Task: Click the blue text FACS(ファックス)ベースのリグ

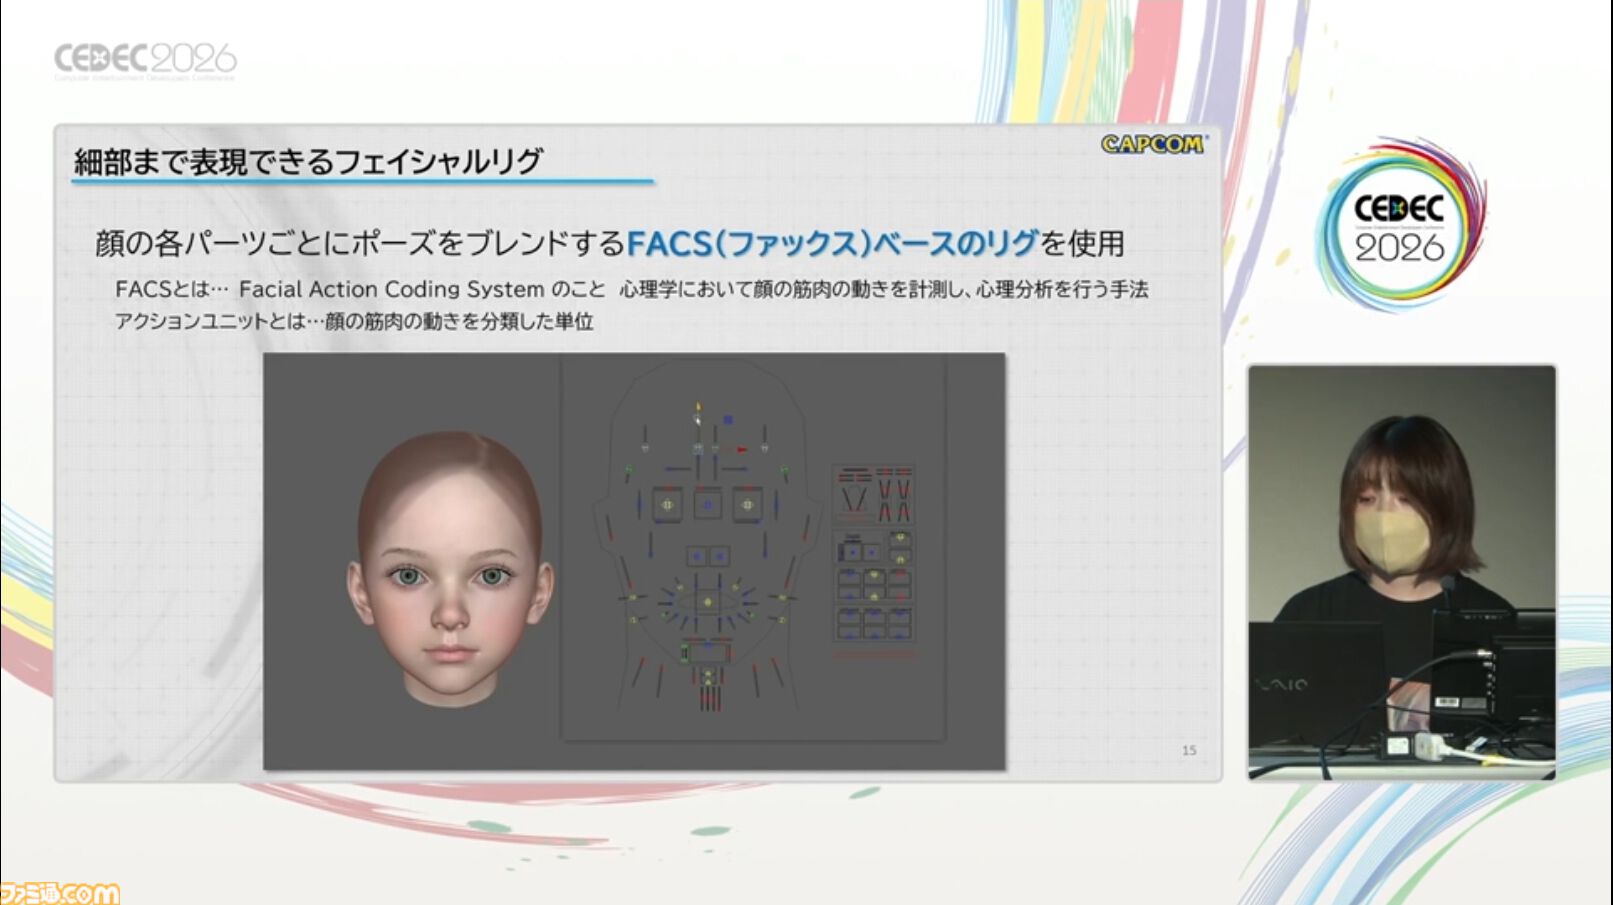Action: click(x=833, y=243)
